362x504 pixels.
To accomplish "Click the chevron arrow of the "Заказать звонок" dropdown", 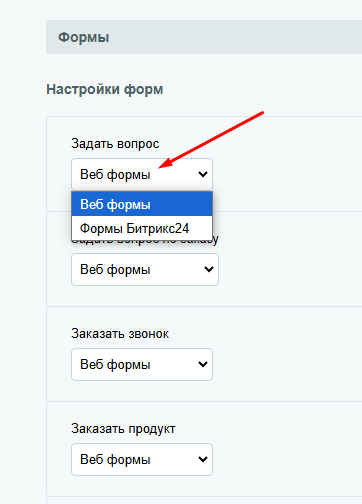I will tap(203, 364).
